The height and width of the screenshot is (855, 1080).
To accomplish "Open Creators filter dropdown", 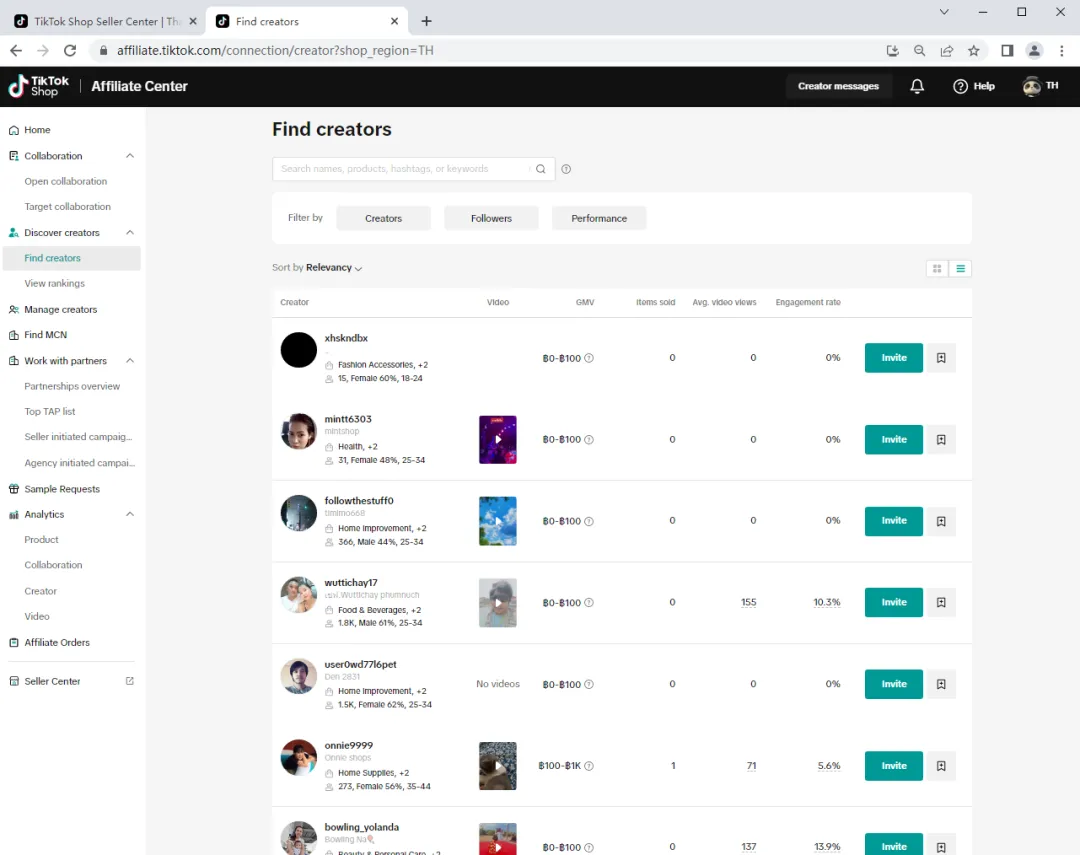I will [384, 218].
